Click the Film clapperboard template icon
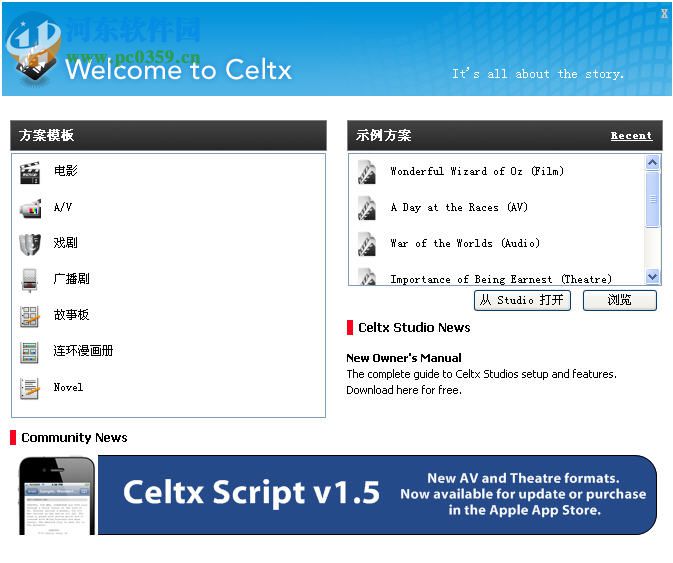The height and width of the screenshot is (563, 673). (x=30, y=173)
